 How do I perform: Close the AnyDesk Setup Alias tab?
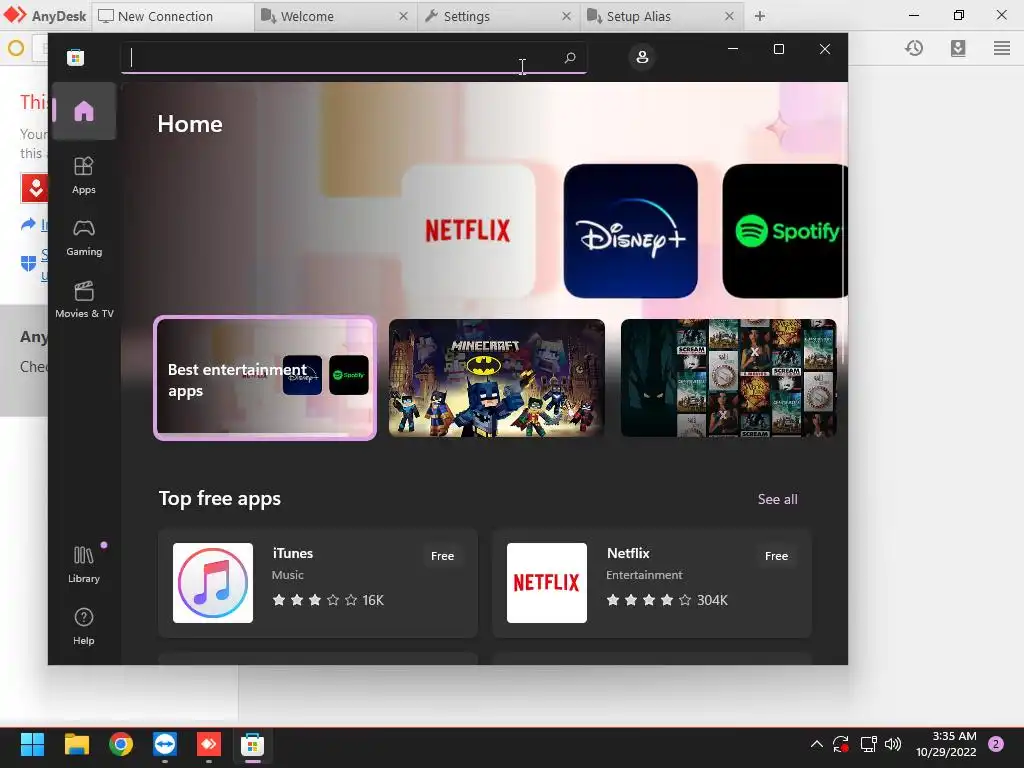pyautogui.click(x=729, y=16)
